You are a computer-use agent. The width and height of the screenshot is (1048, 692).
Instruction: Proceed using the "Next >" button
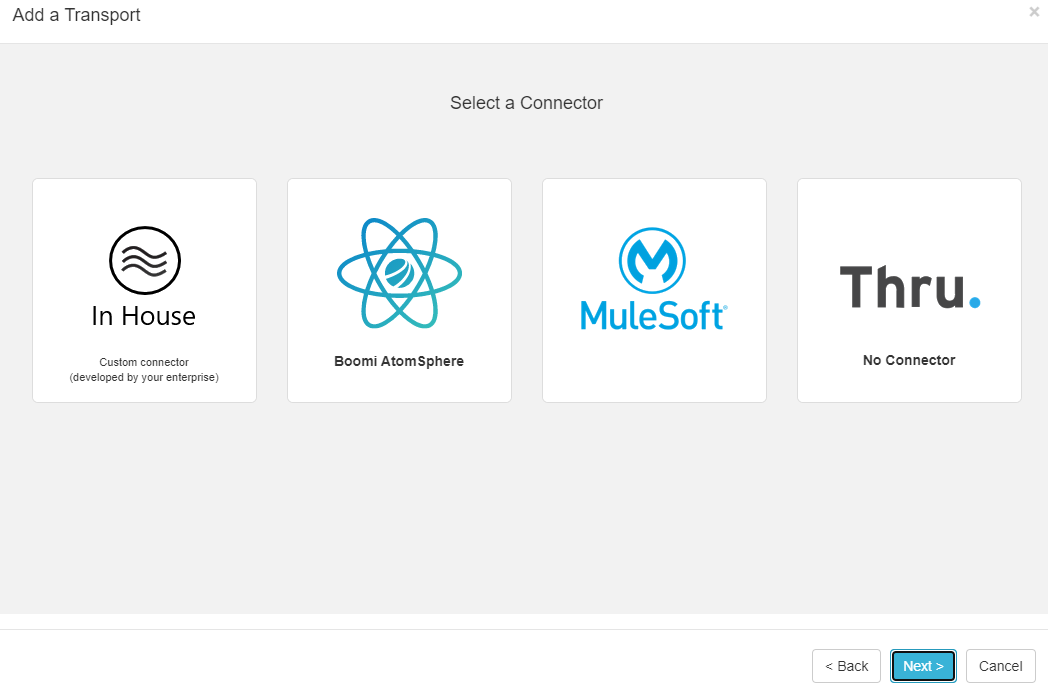[923, 666]
